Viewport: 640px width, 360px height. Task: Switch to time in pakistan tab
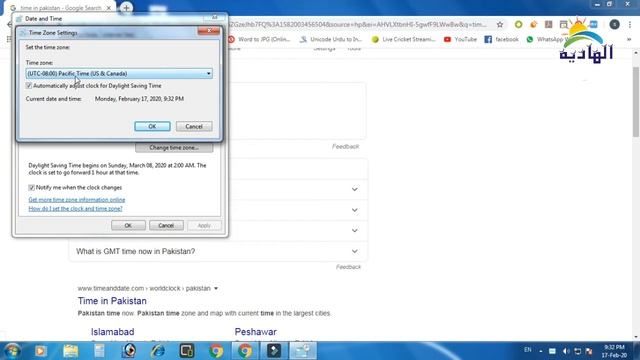(60, 8)
